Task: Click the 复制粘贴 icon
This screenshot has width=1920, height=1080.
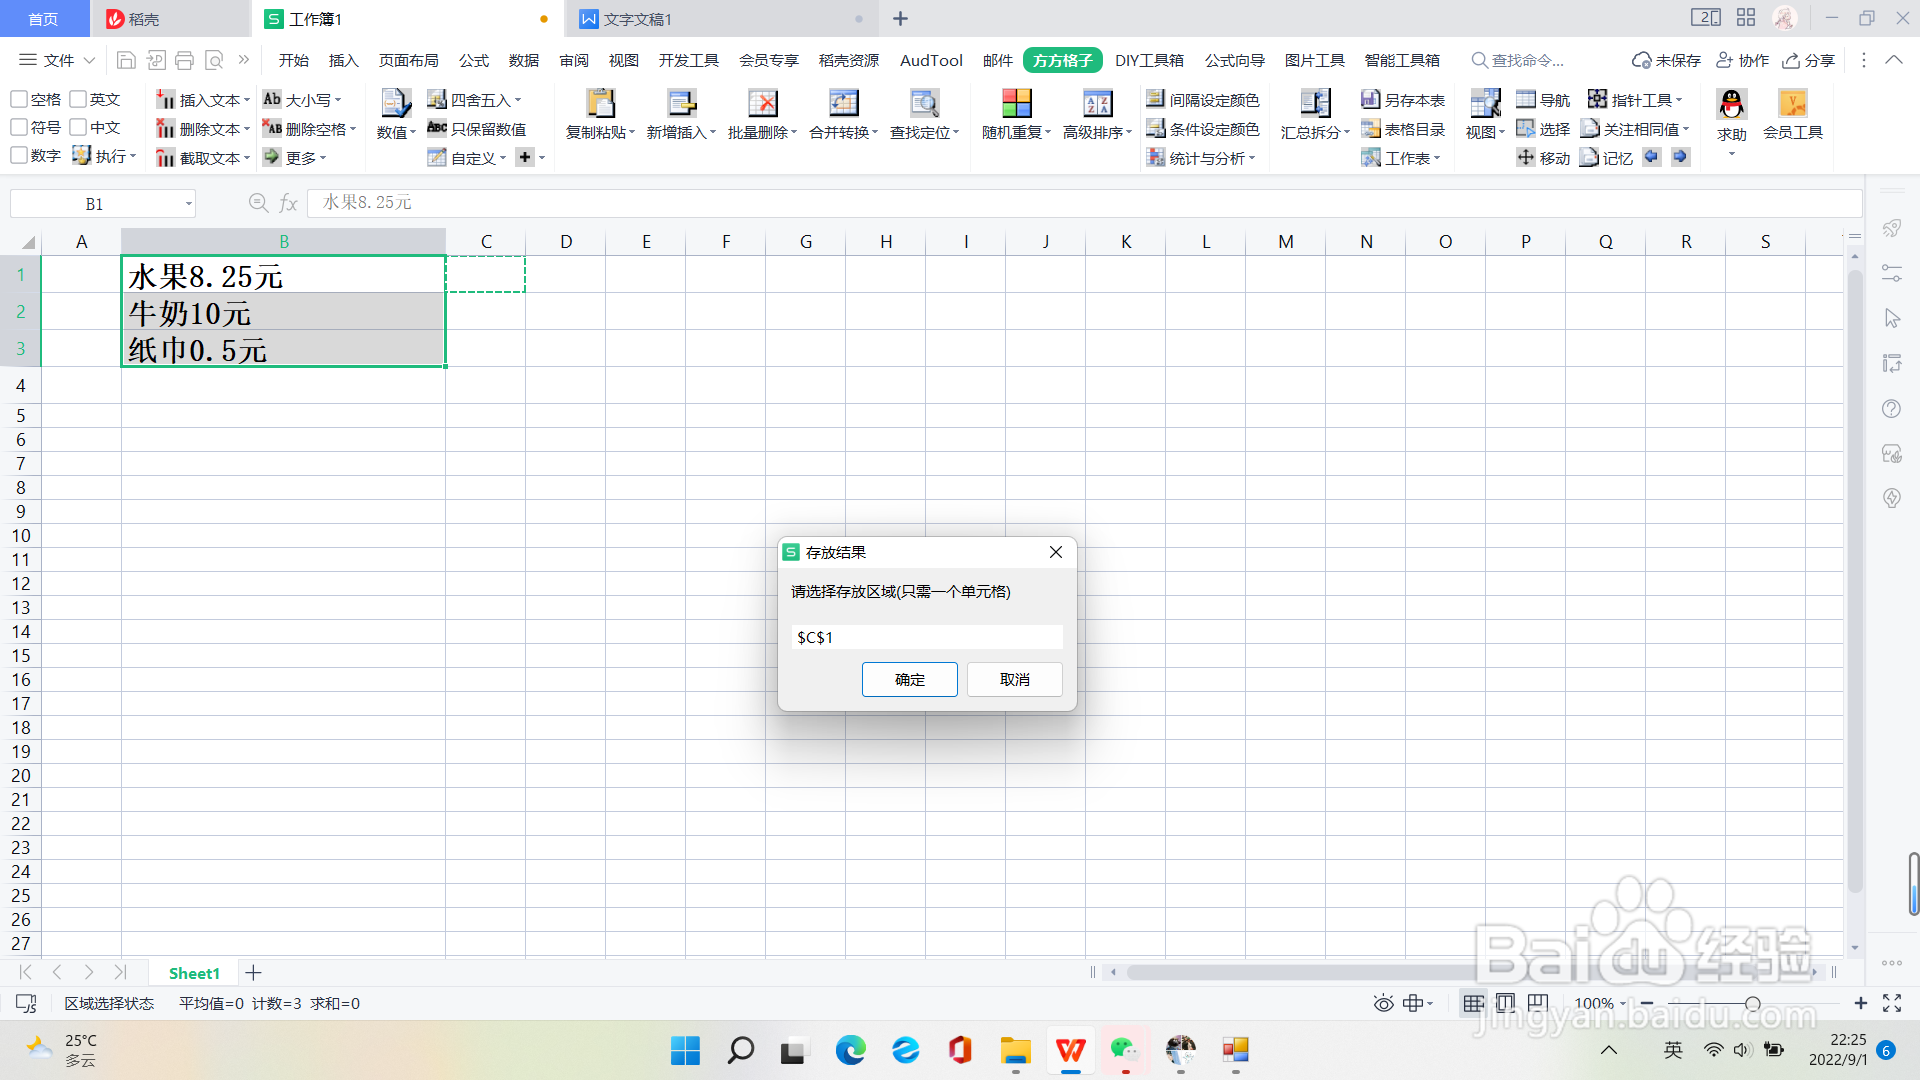Action: pos(600,103)
